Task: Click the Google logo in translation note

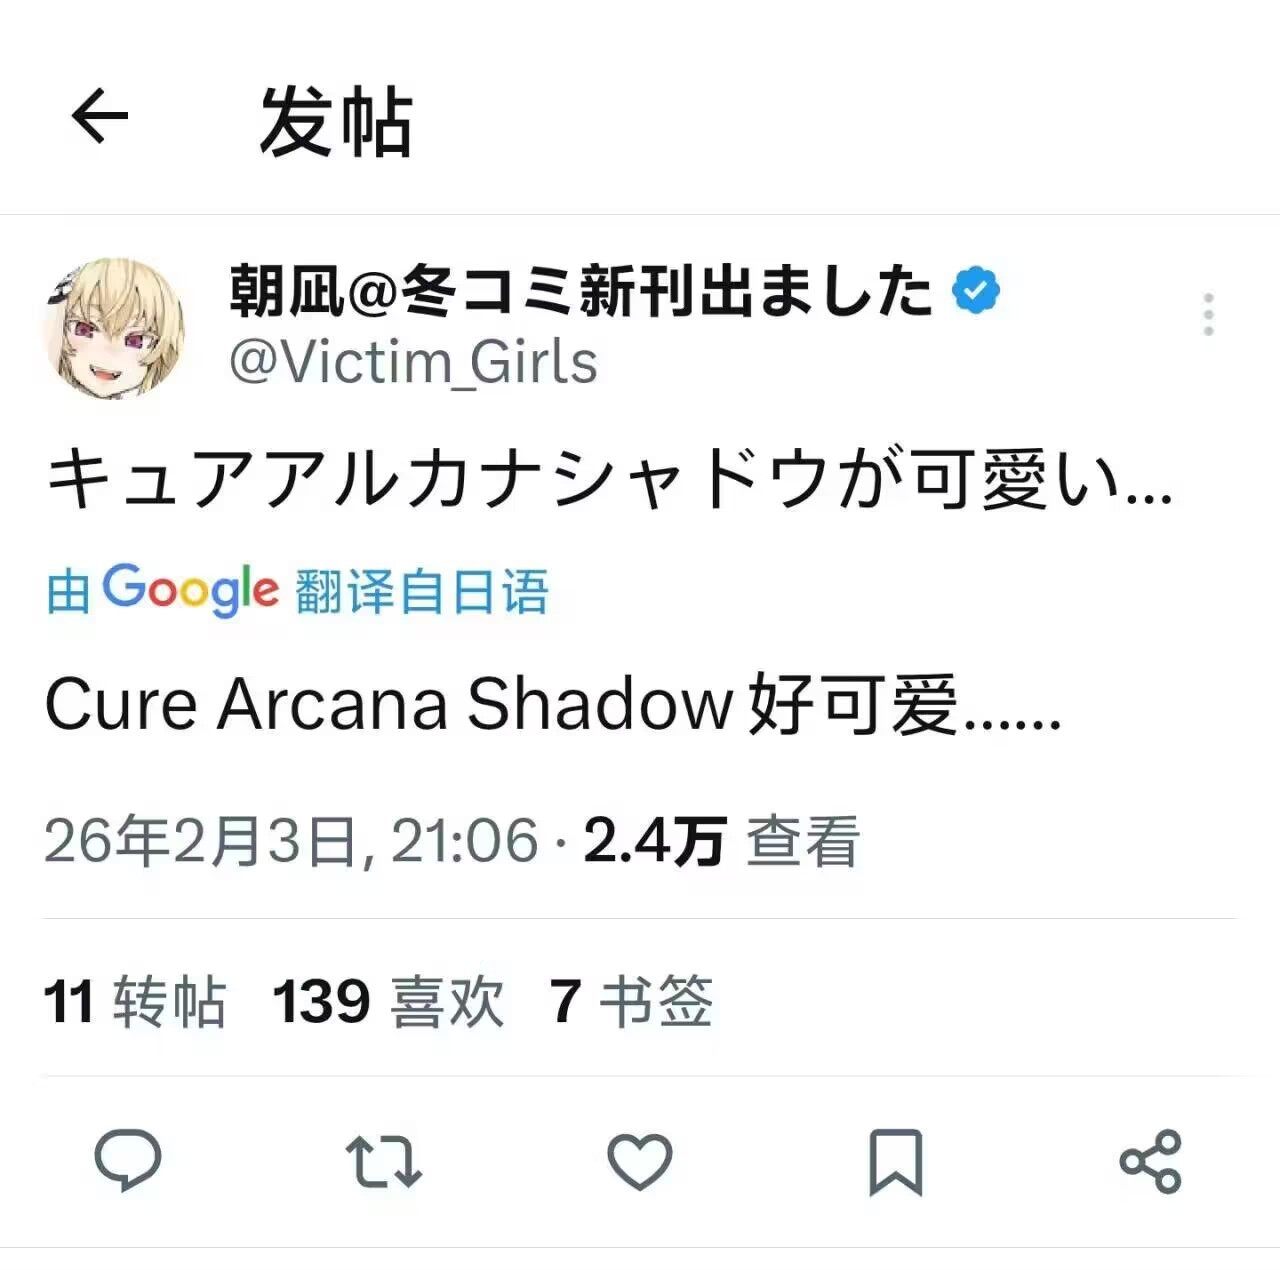Action: pyautogui.click(x=191, y=590)
